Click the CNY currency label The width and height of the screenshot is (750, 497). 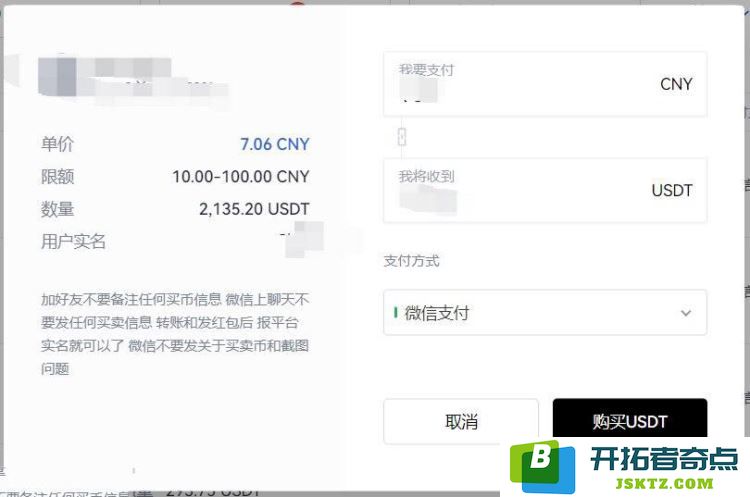click(x=676, y=84)
